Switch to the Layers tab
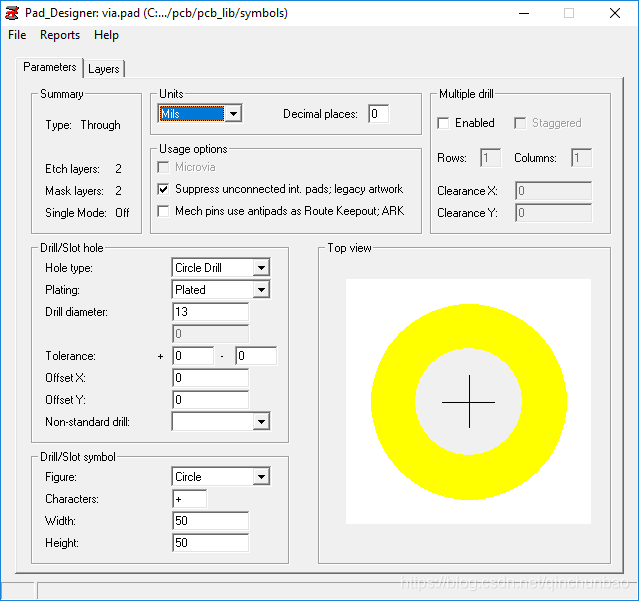 click(x=103, y=69)
